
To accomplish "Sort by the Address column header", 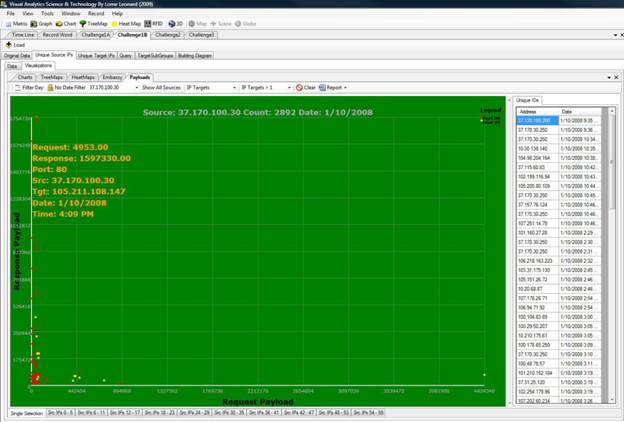I will [538, 112].
